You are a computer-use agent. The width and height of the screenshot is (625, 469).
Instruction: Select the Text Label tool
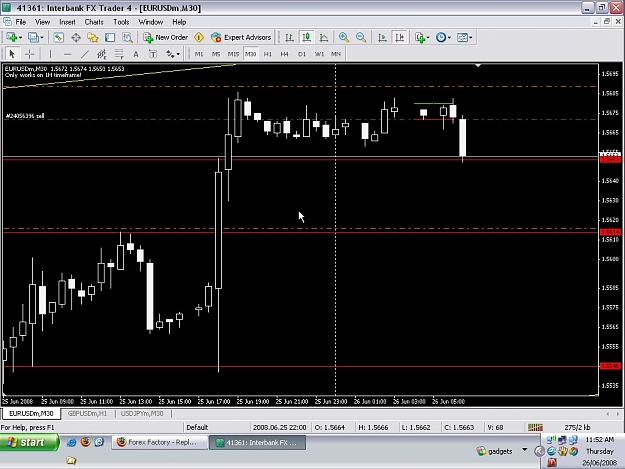153,54
